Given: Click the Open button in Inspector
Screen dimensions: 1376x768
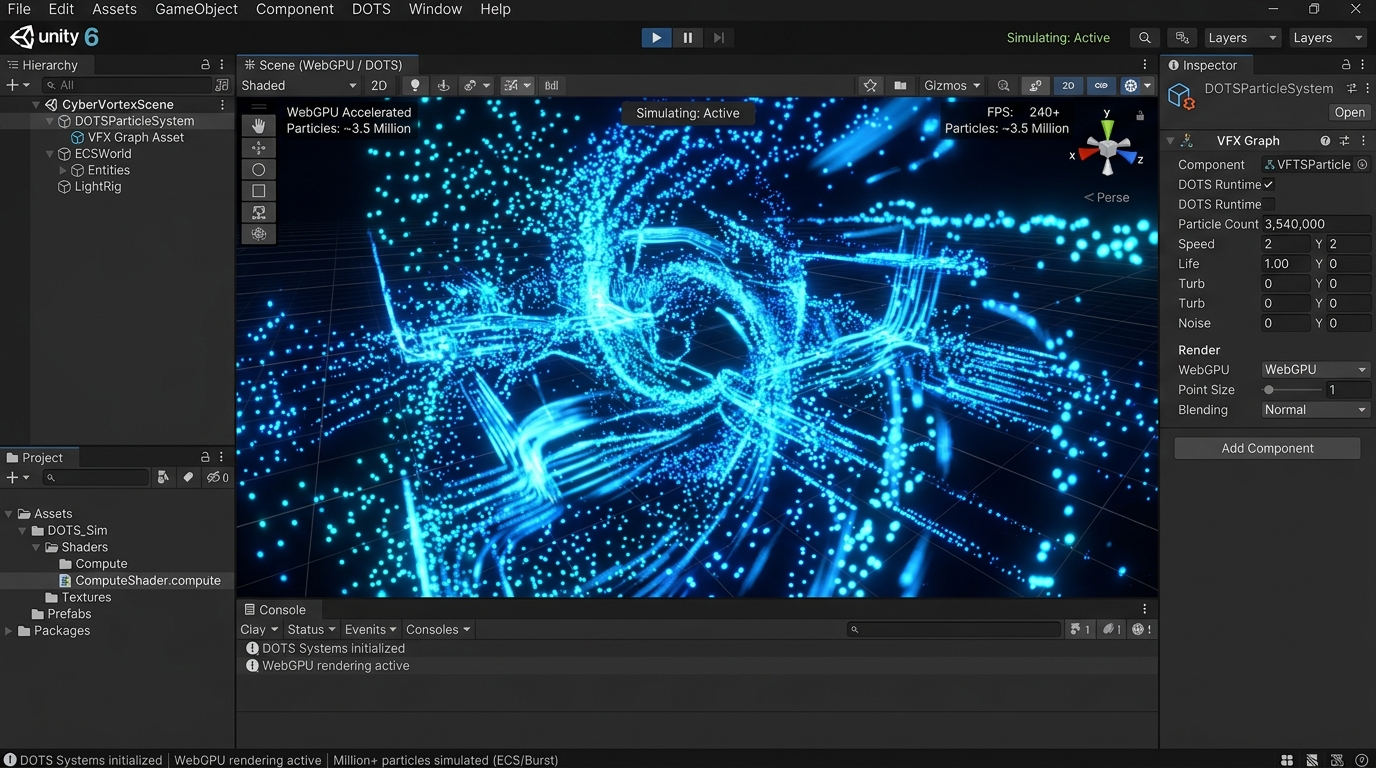Looking at the screenshot, I should click(x=1349, y=113).
